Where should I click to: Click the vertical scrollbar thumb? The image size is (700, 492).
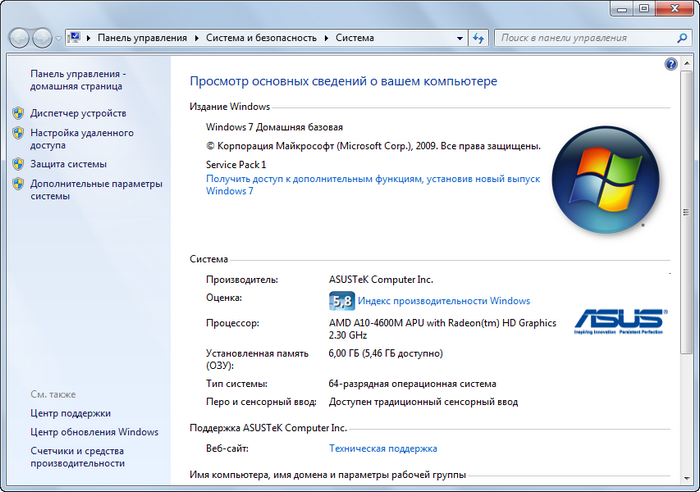coord(686,213)
